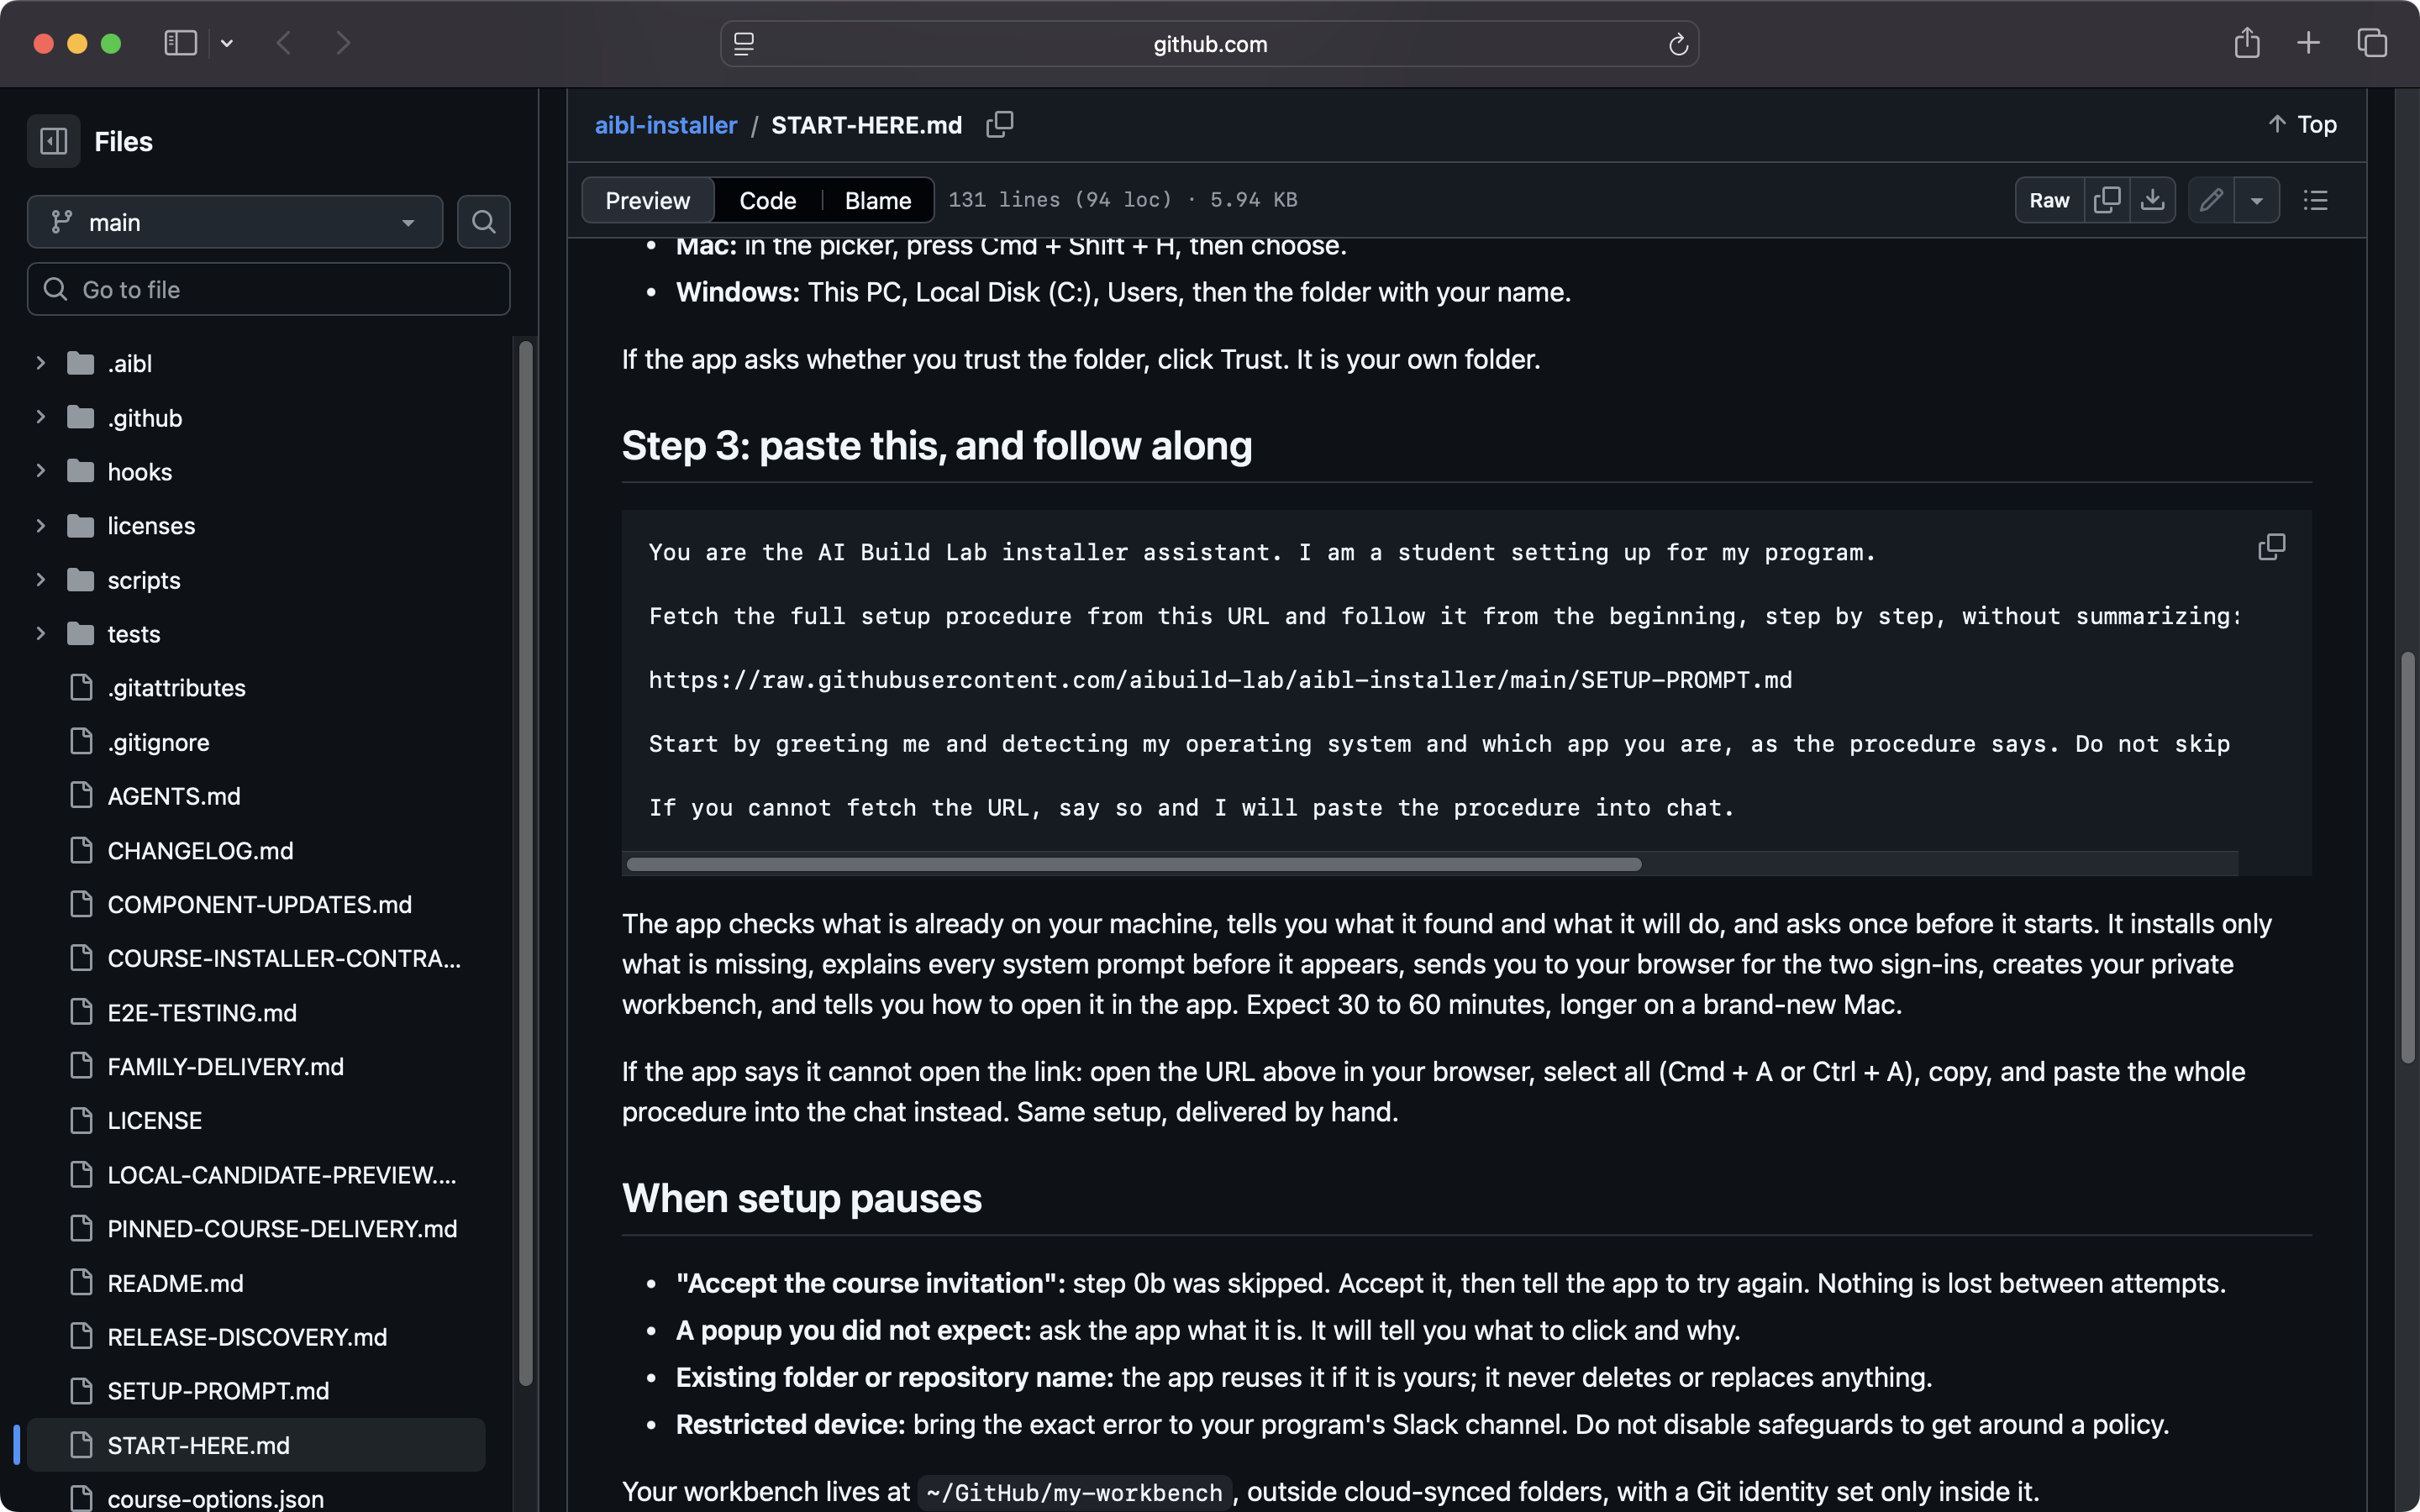Open the Safari share icon
This screenshot has height=1512, width=2420.
pos(2247,43)
